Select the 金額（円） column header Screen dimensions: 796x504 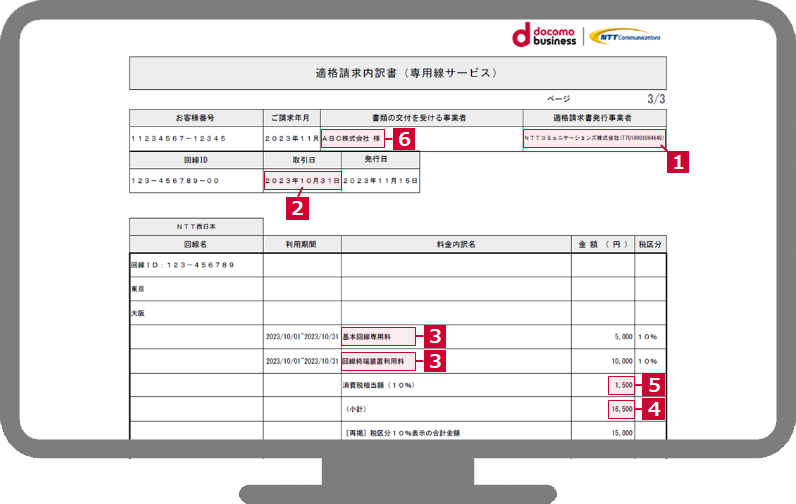[x=603, y=244]
